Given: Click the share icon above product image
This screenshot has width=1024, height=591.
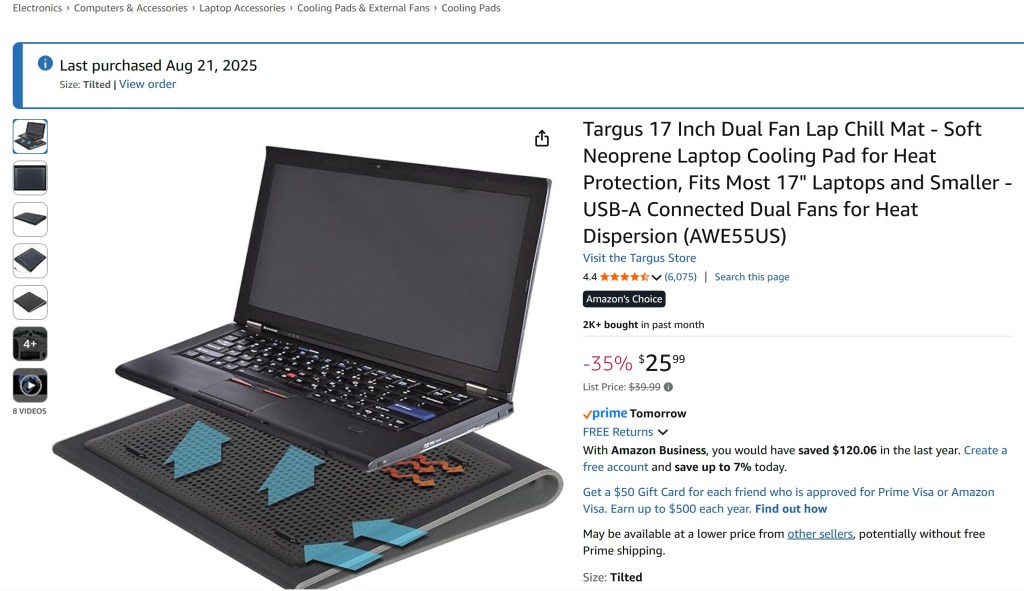Looking at the screenshot, I should point(541,138).
